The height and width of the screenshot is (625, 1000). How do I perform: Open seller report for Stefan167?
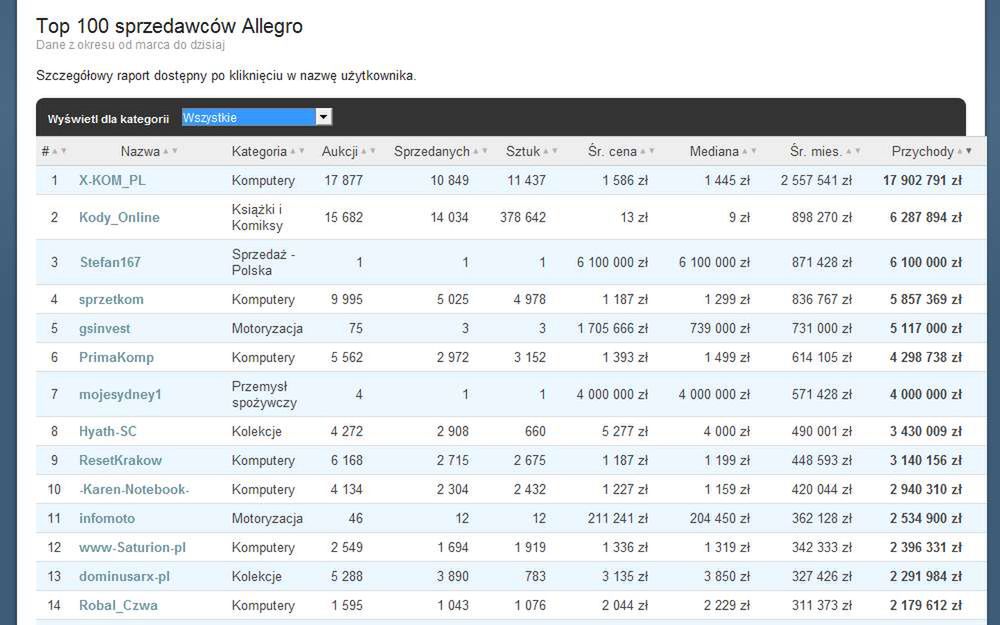point(110,262)
